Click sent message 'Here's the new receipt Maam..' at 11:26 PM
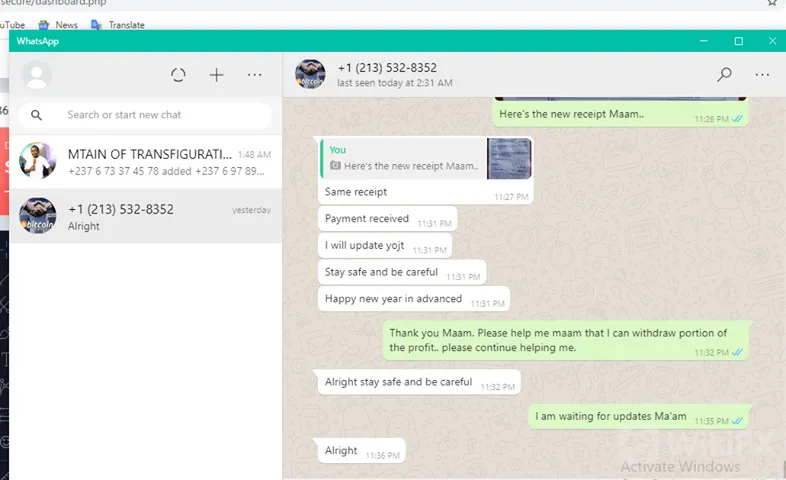Viewport: 786px width, 480px height. [621, 114]
